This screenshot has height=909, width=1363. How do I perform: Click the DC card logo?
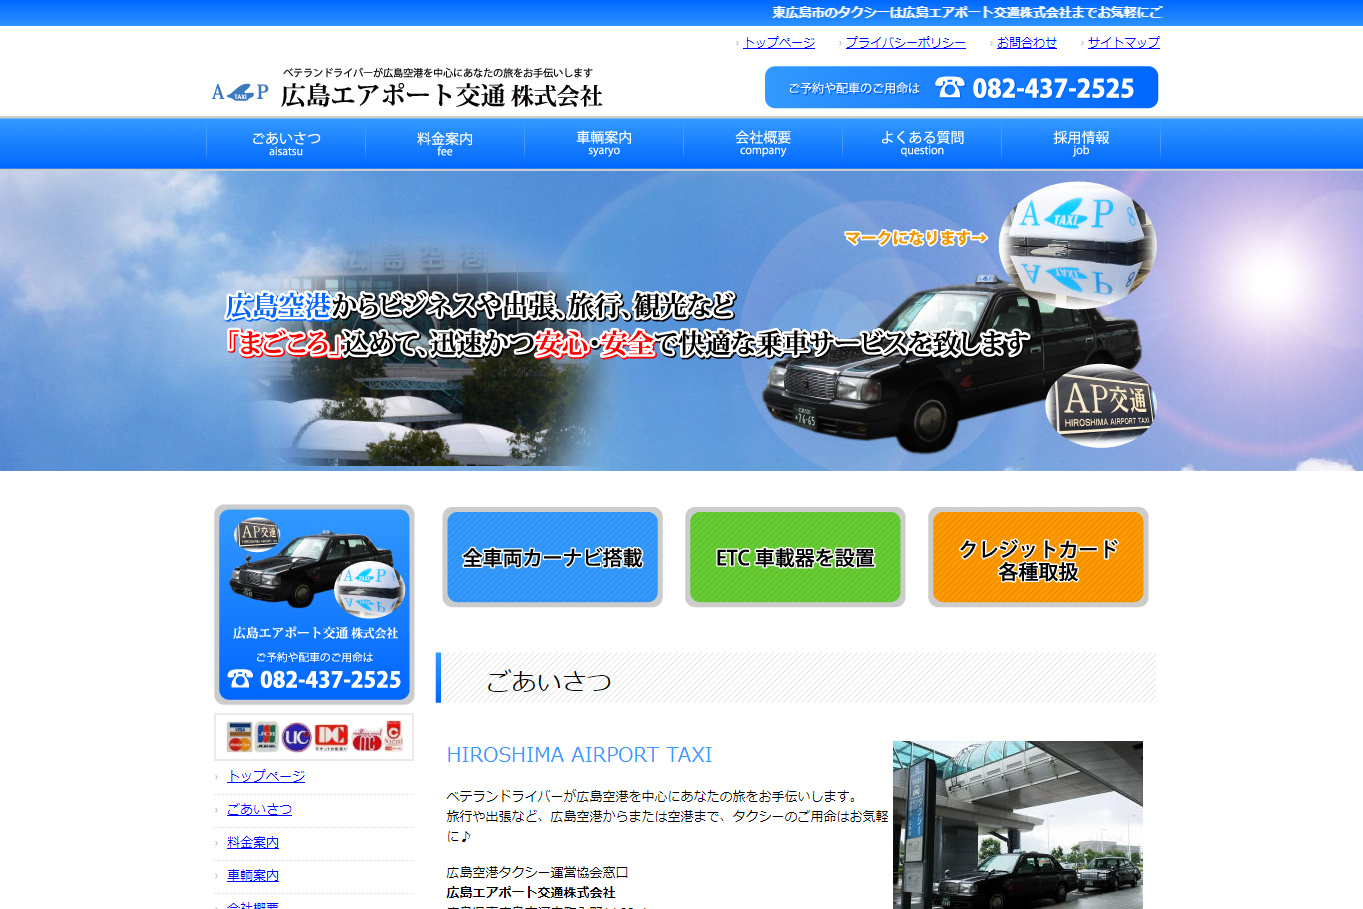[x=331, y=737]
